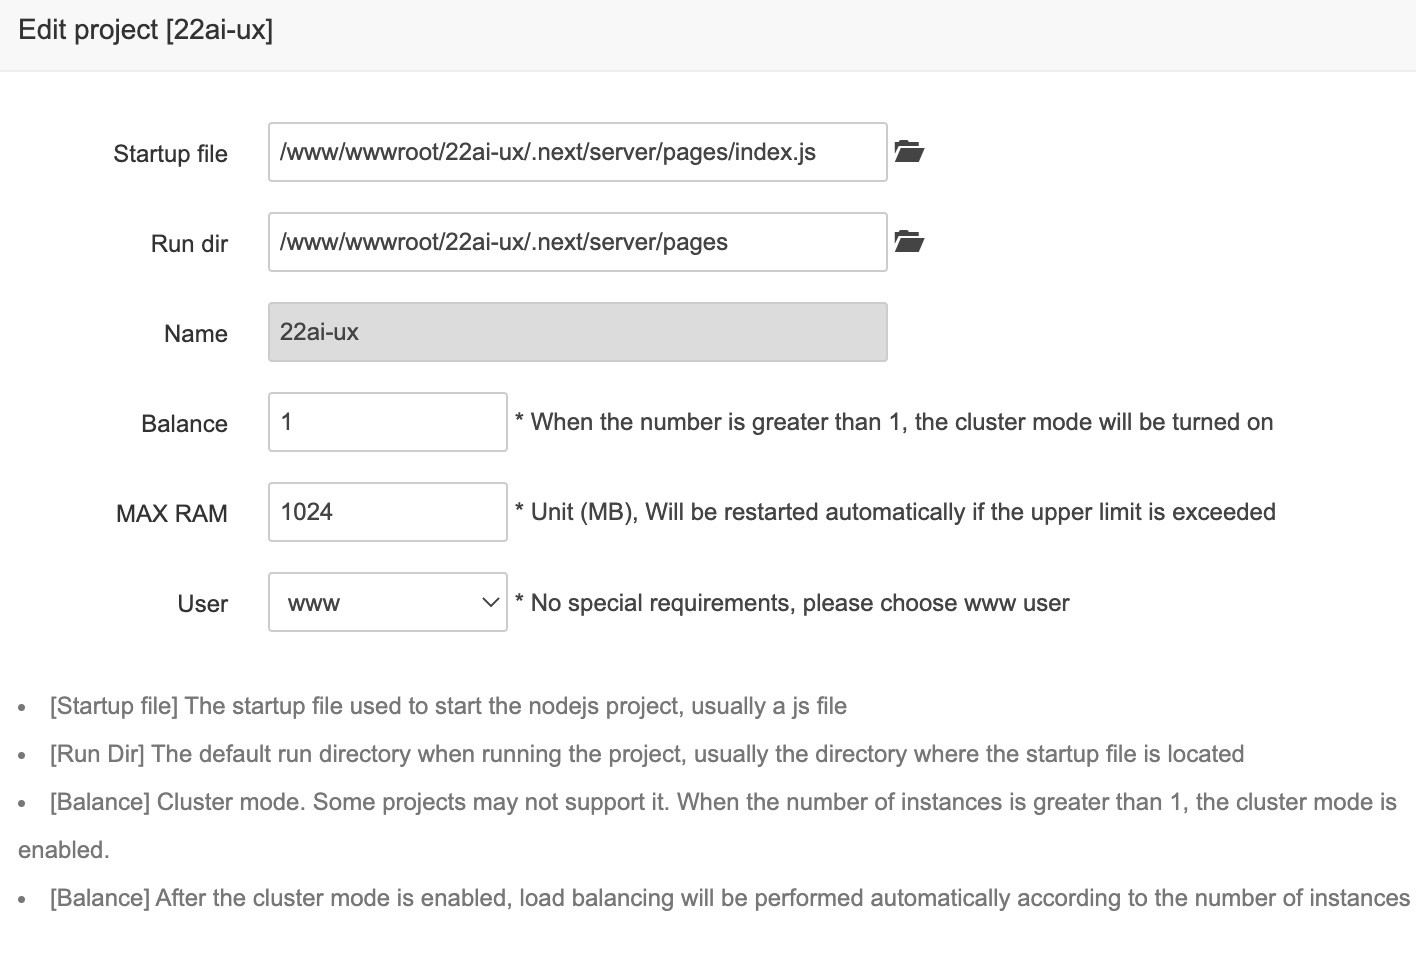The height and width of the screenshot is (960, 1416).
Task: Click into the Startup file path field
Action: [577, 152]
